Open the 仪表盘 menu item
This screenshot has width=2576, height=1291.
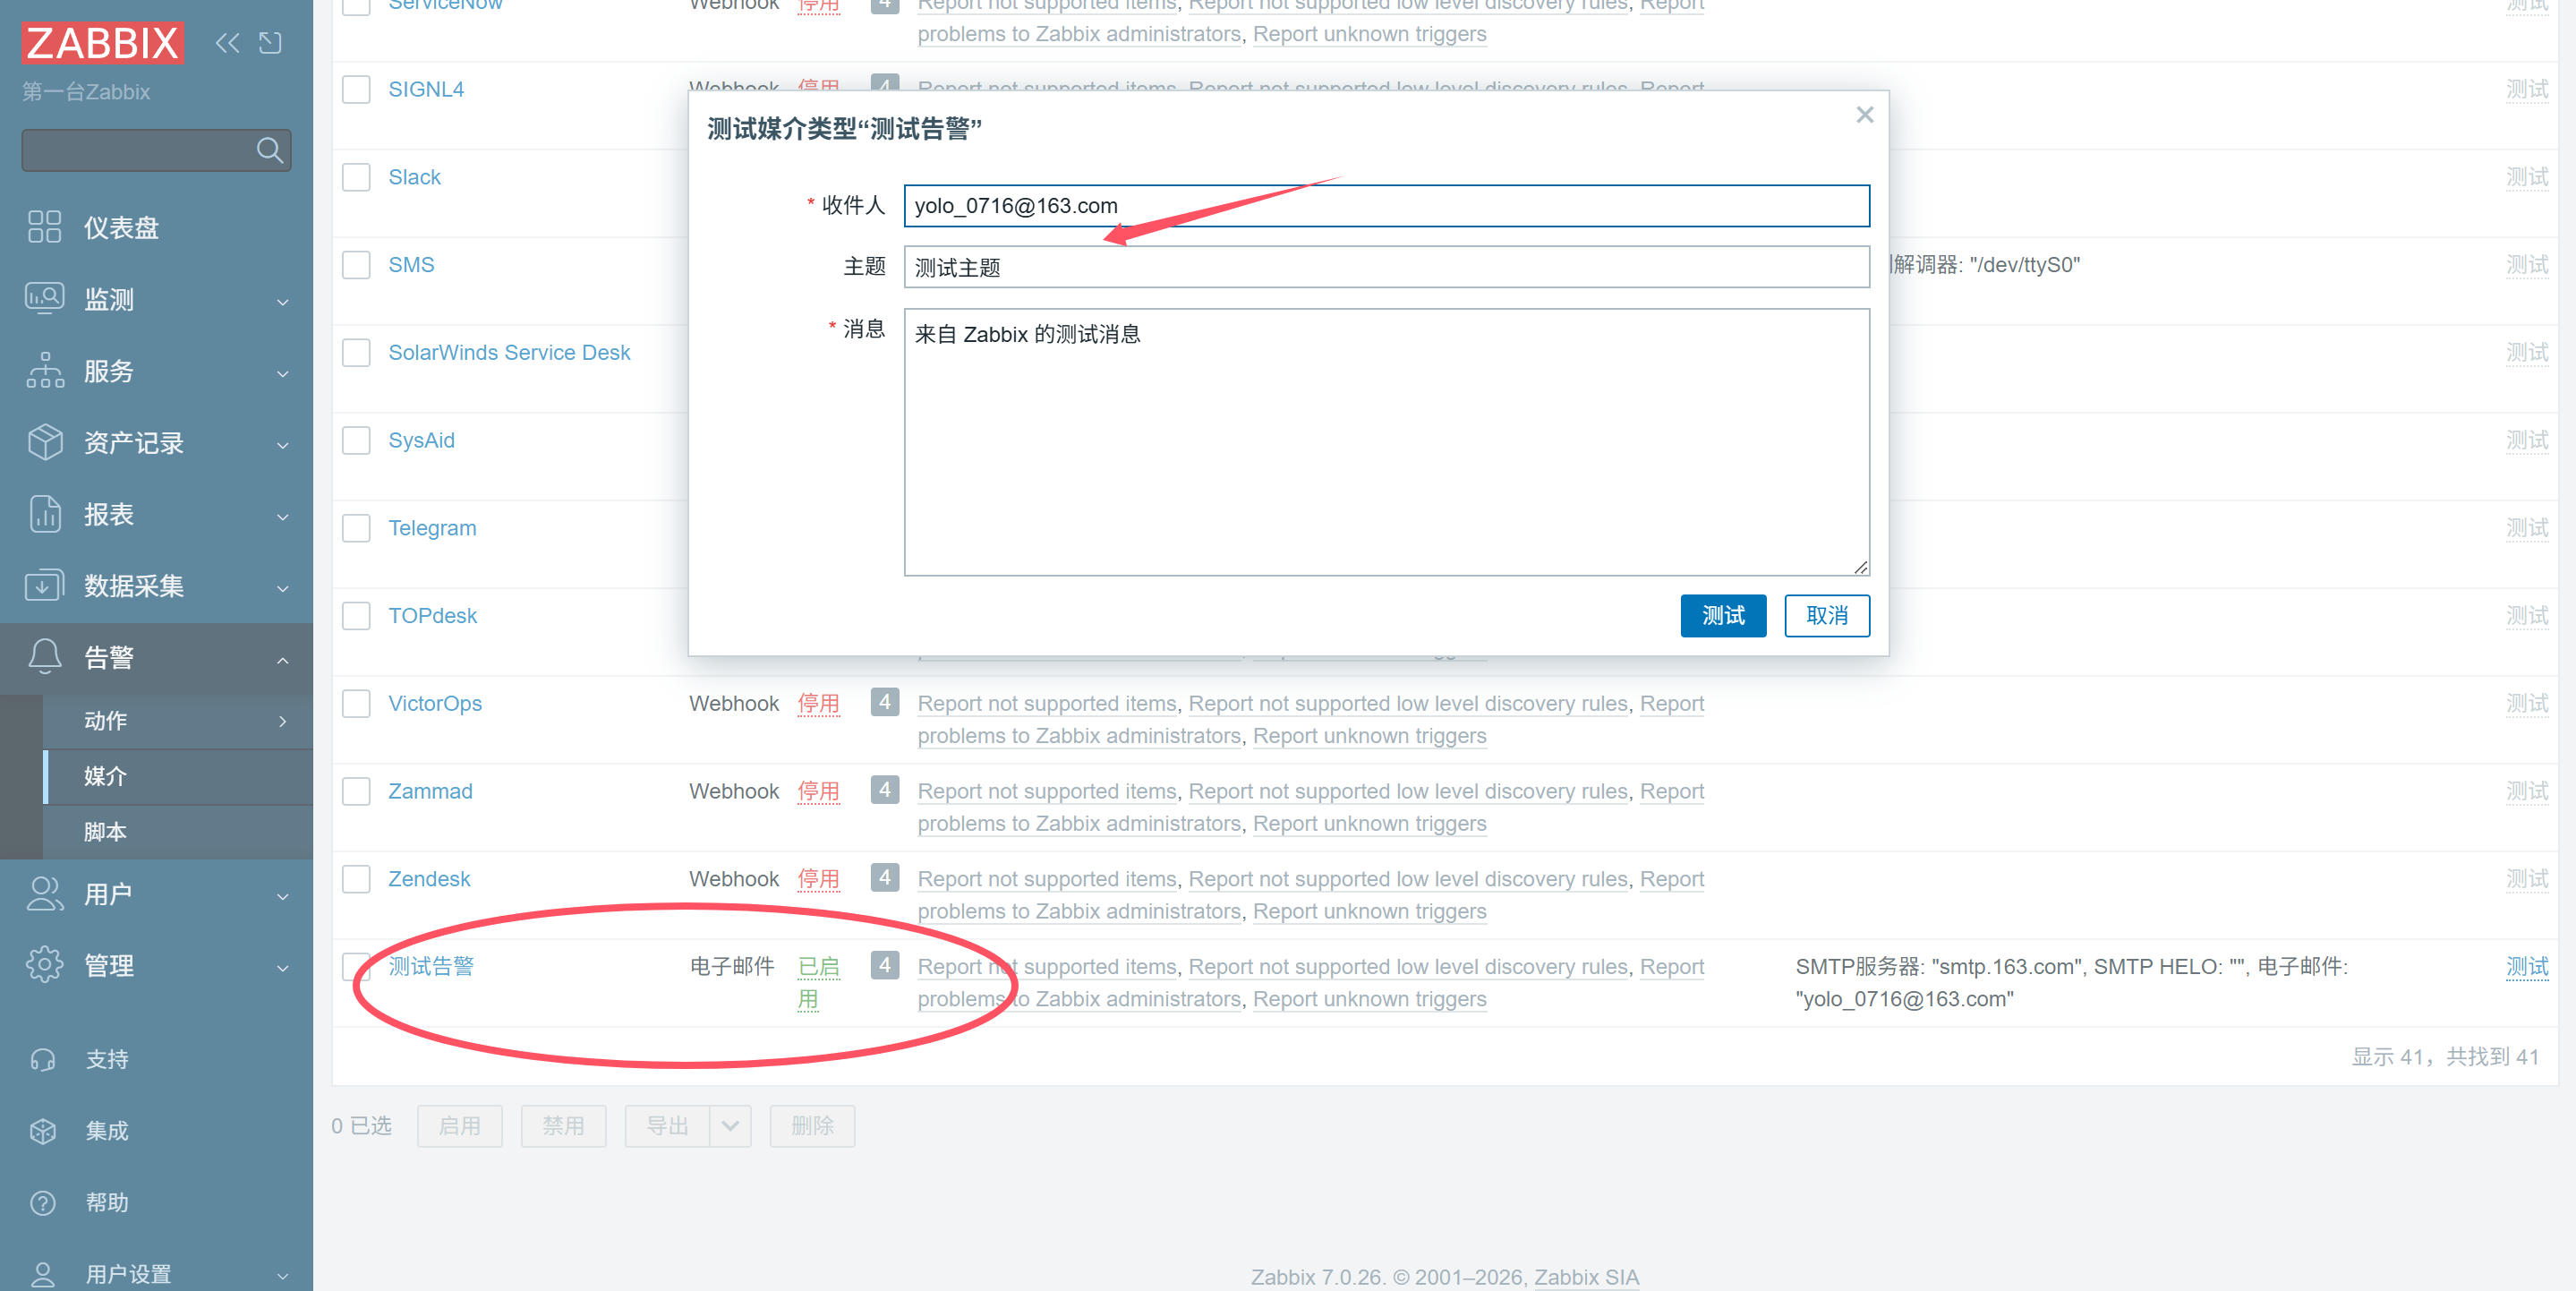(156, 227)
